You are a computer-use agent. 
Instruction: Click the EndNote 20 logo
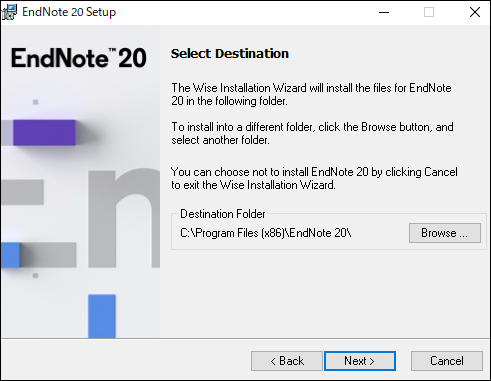click(x=79, y=58)
